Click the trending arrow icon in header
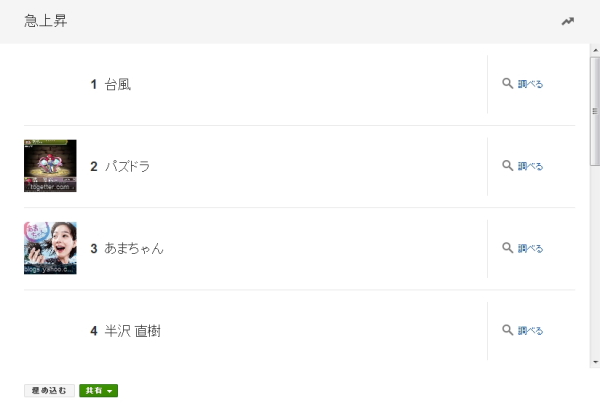This screenshot has width=600, height=406. pyautogui.click(x=568, y=21)
